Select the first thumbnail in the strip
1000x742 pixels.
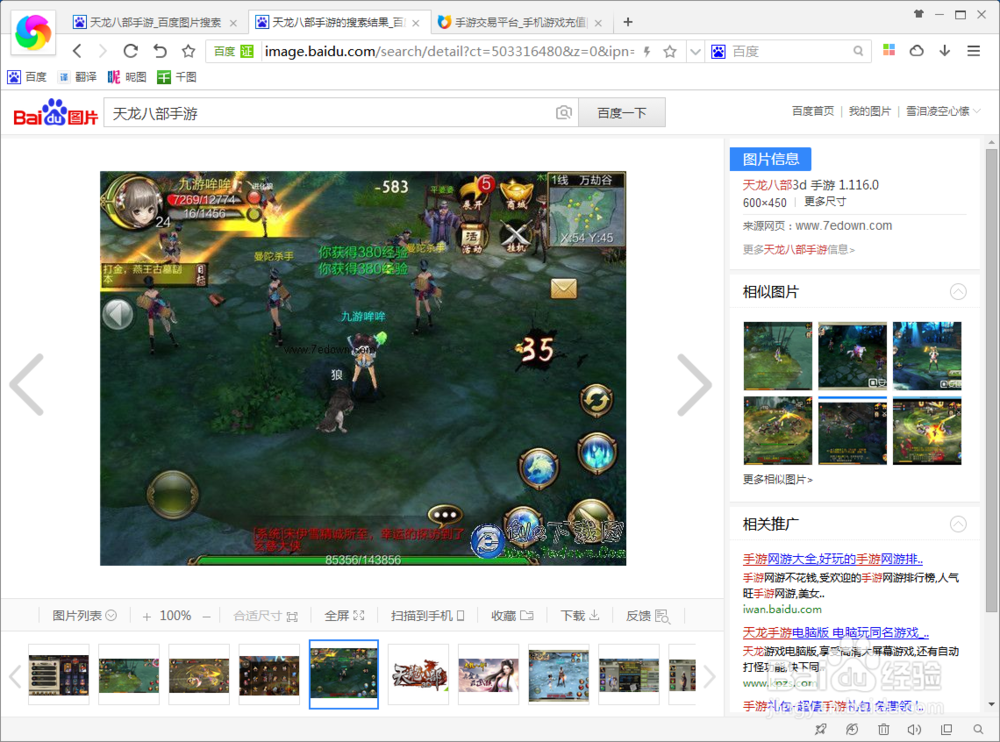coord(59,674)
